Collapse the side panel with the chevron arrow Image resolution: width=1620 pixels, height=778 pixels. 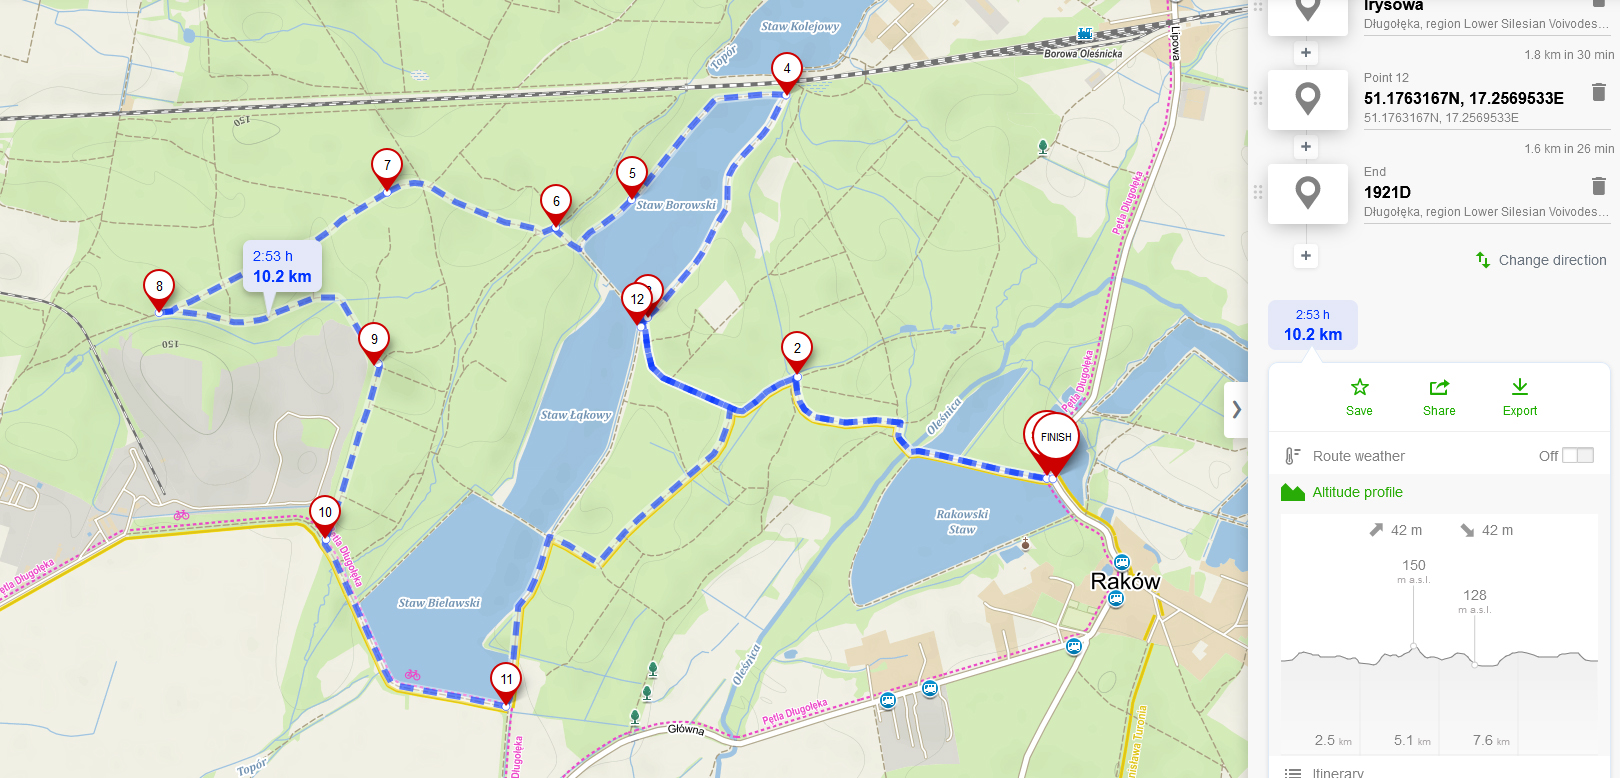[x=1237, y=409]
